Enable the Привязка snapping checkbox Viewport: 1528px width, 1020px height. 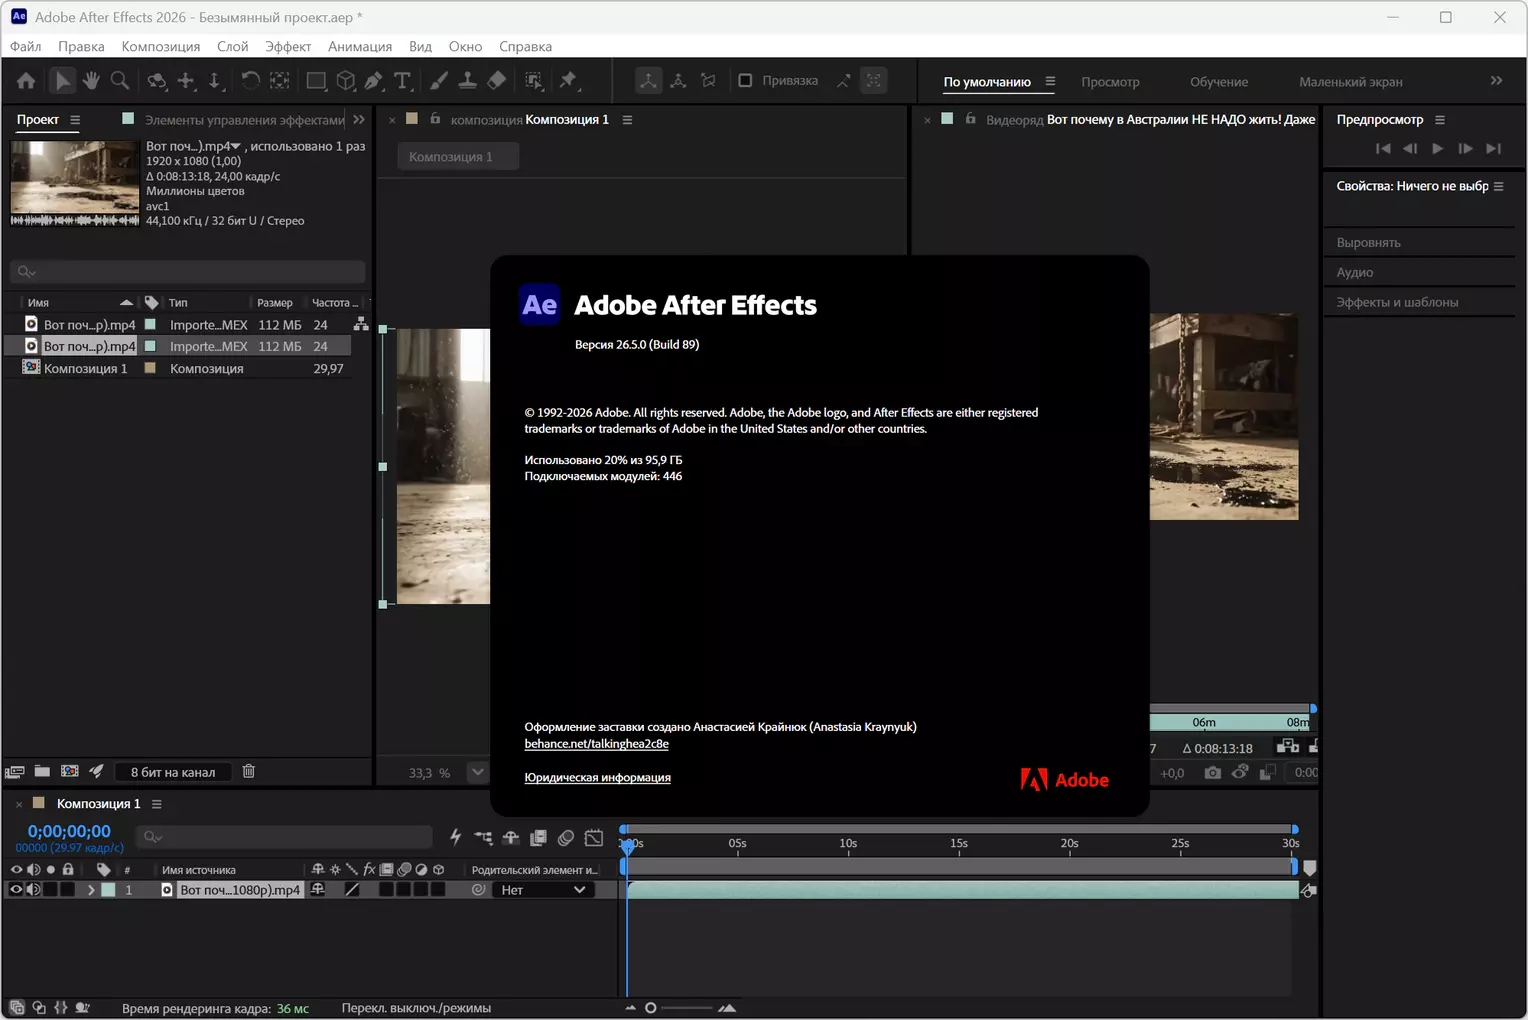tap(745, 81)
